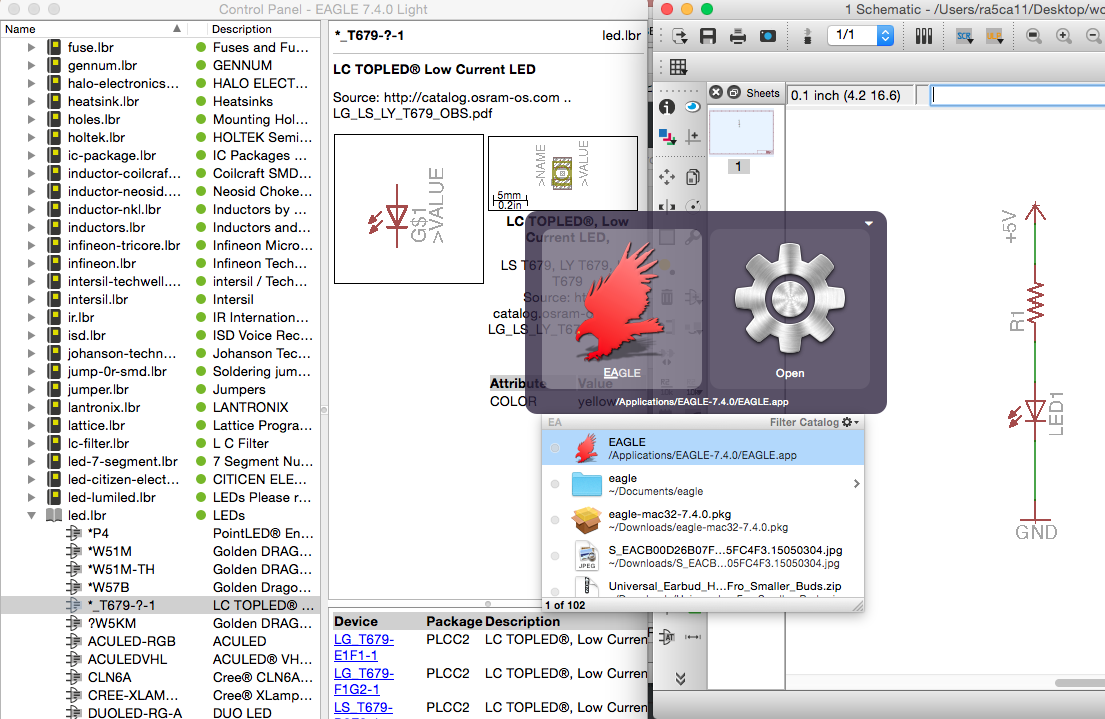Expand the gennum.lbr library
The width and height of the screenshot is (1105, 719).
[31, 66]
